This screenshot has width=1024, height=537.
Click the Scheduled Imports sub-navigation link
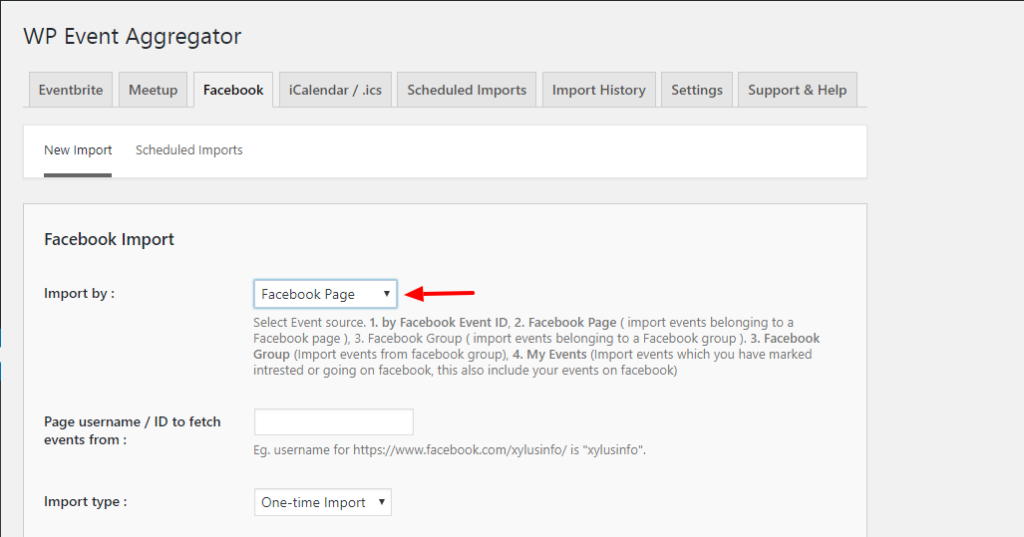pos(189,150)
